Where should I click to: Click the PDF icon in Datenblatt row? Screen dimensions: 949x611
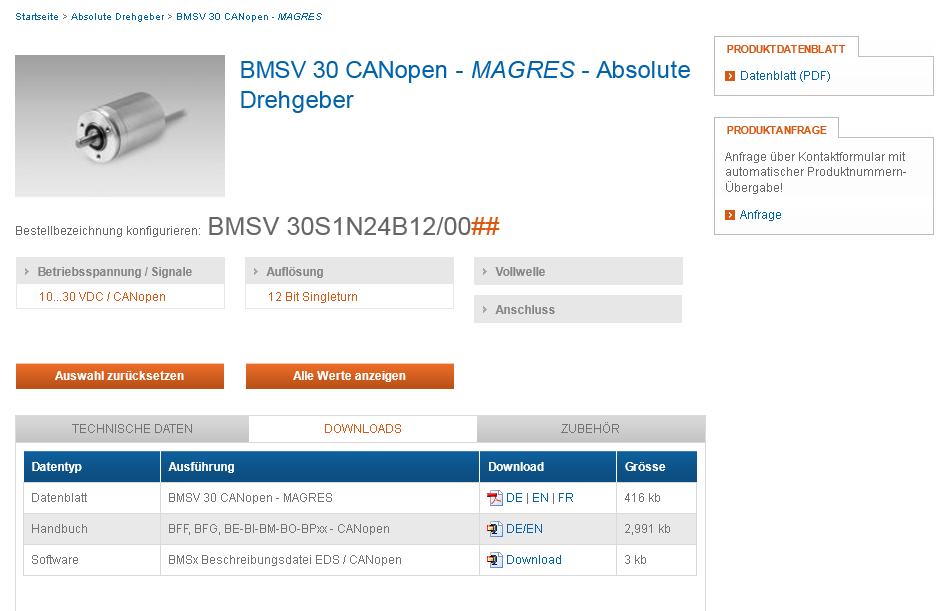(x=494, y=498)
